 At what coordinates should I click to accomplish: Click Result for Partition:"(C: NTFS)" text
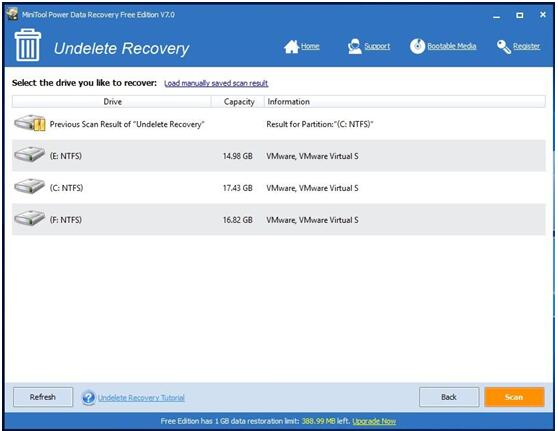[320, 124]
